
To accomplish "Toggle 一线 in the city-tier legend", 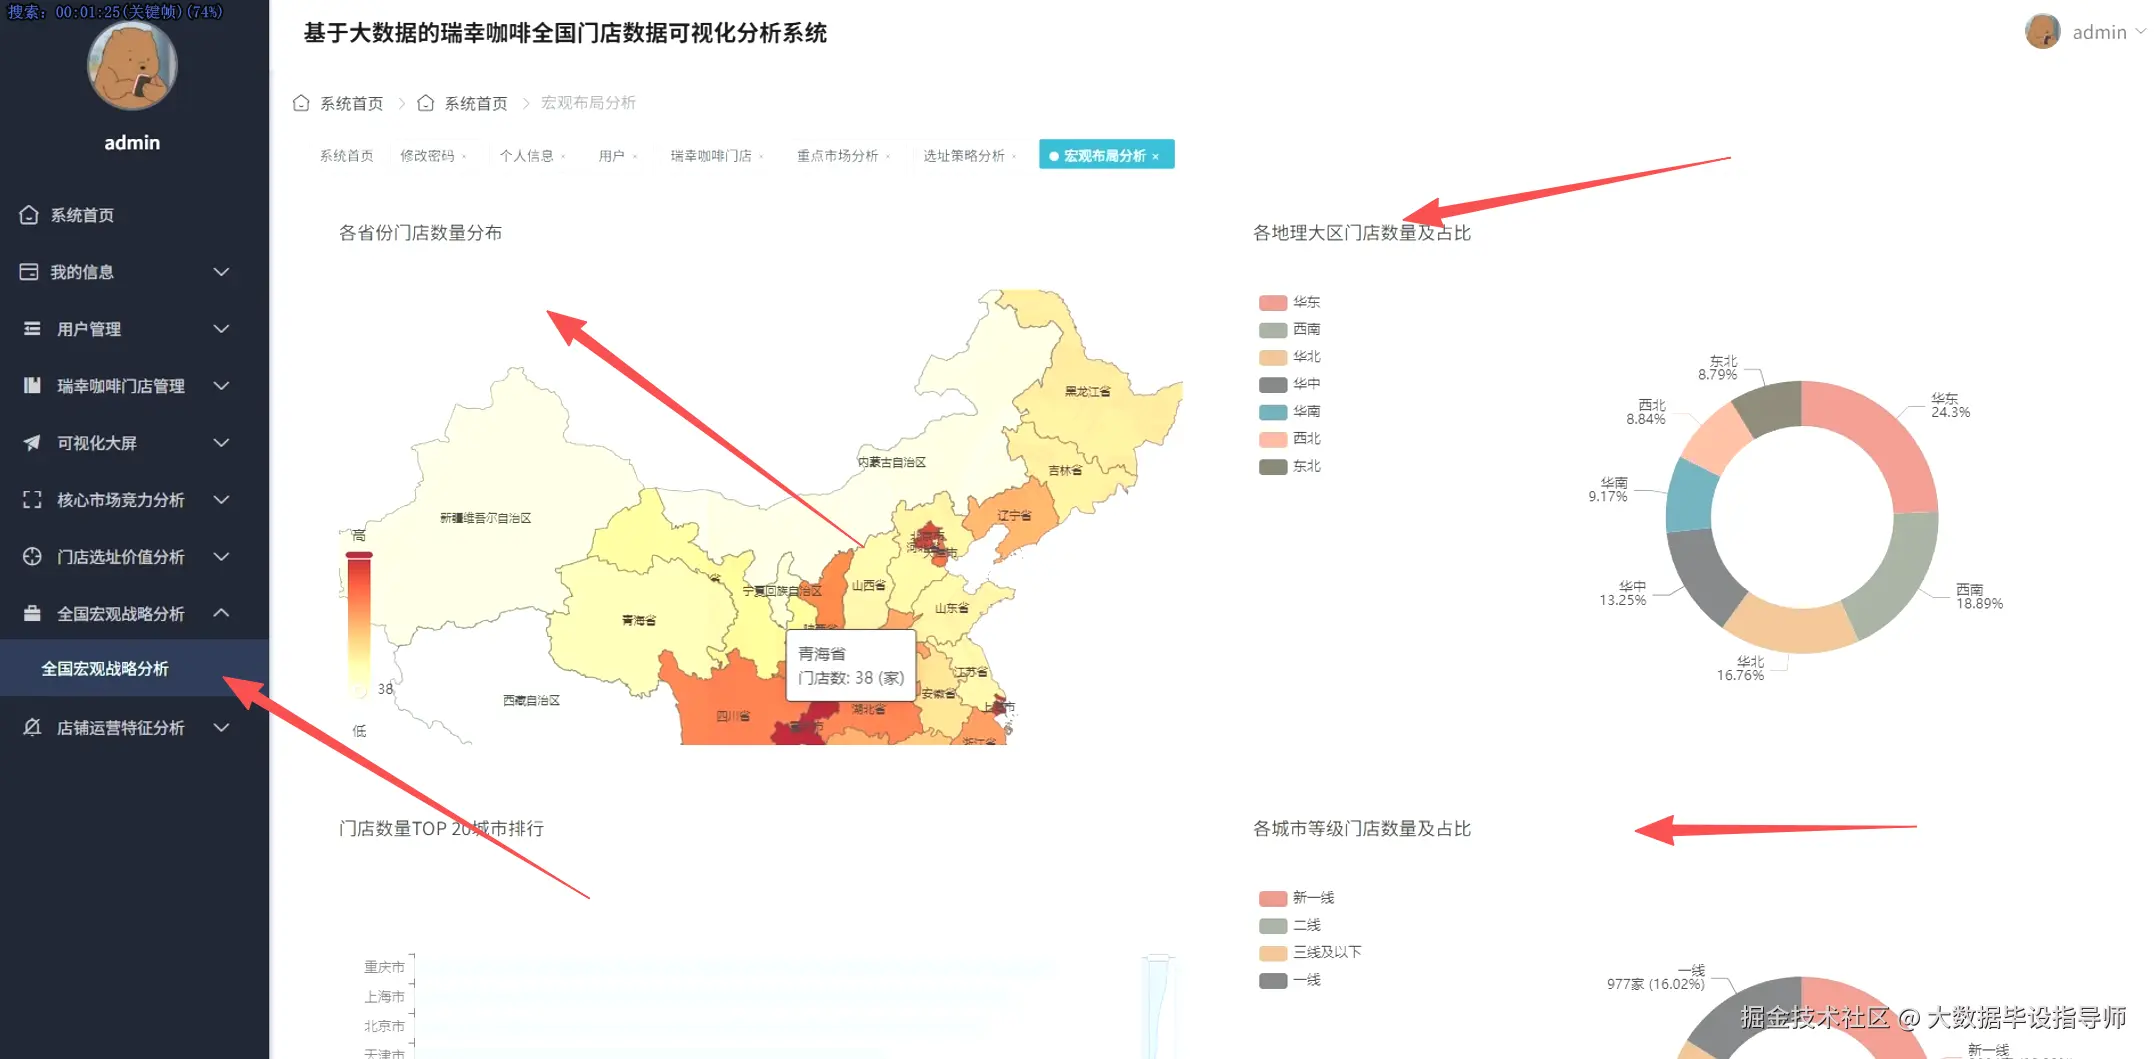I will [1290, 980].
